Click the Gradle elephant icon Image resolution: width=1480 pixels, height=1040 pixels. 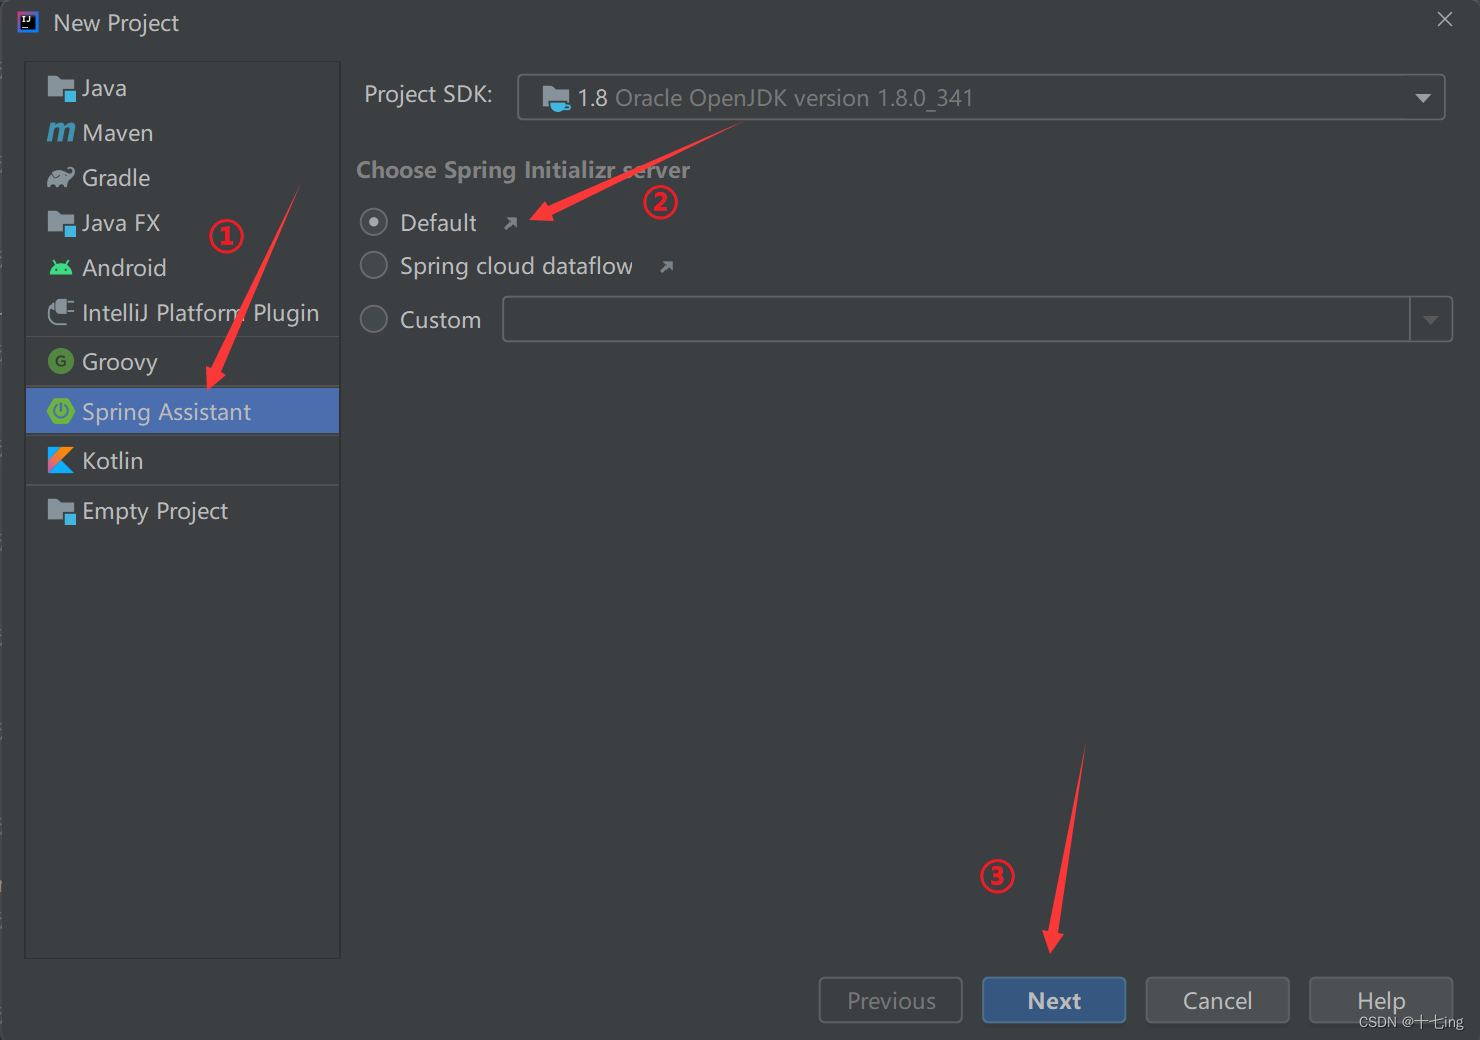pyautogui.click(x=61, y=178)
